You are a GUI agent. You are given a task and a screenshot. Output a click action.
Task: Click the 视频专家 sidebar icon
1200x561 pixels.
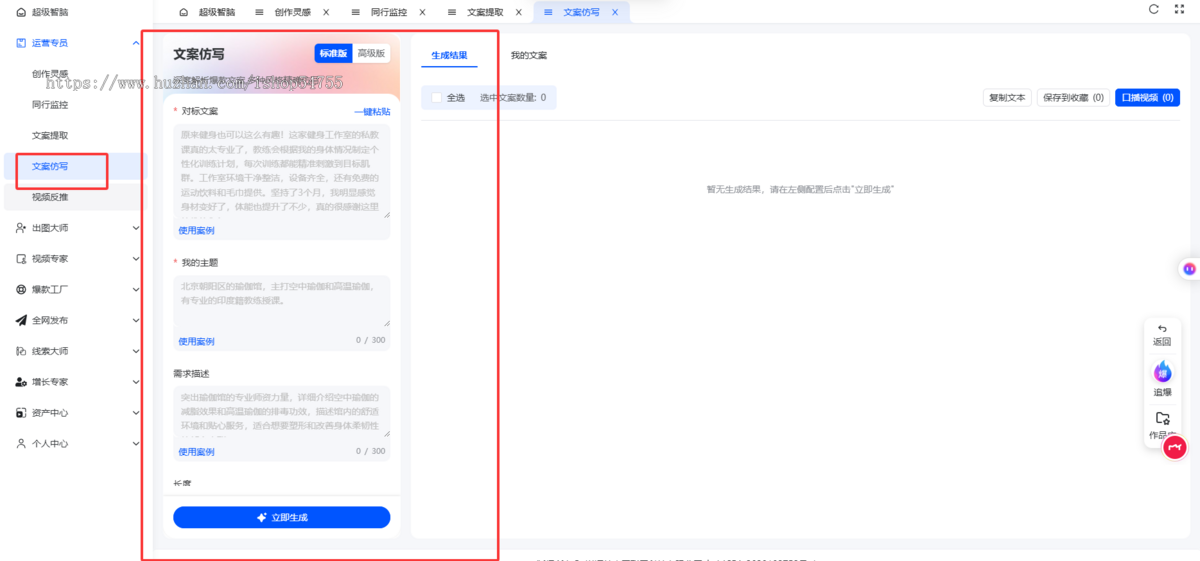click(x=21, y=259)
